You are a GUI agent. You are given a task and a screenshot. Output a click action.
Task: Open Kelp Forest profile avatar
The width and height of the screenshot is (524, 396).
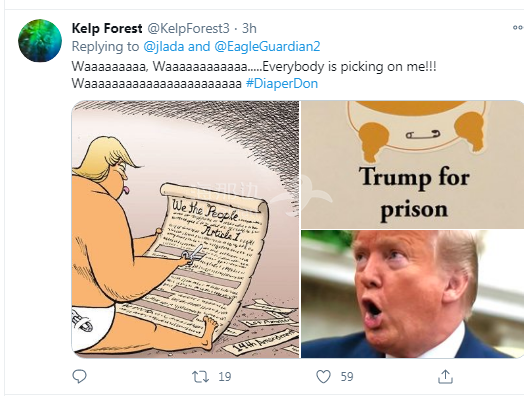(40, 40)
